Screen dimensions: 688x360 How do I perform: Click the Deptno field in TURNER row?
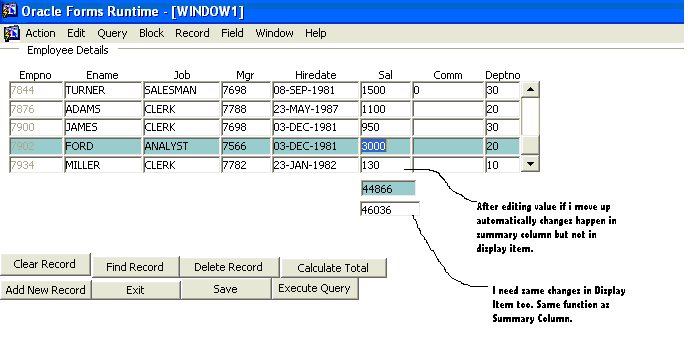(502, 90)
